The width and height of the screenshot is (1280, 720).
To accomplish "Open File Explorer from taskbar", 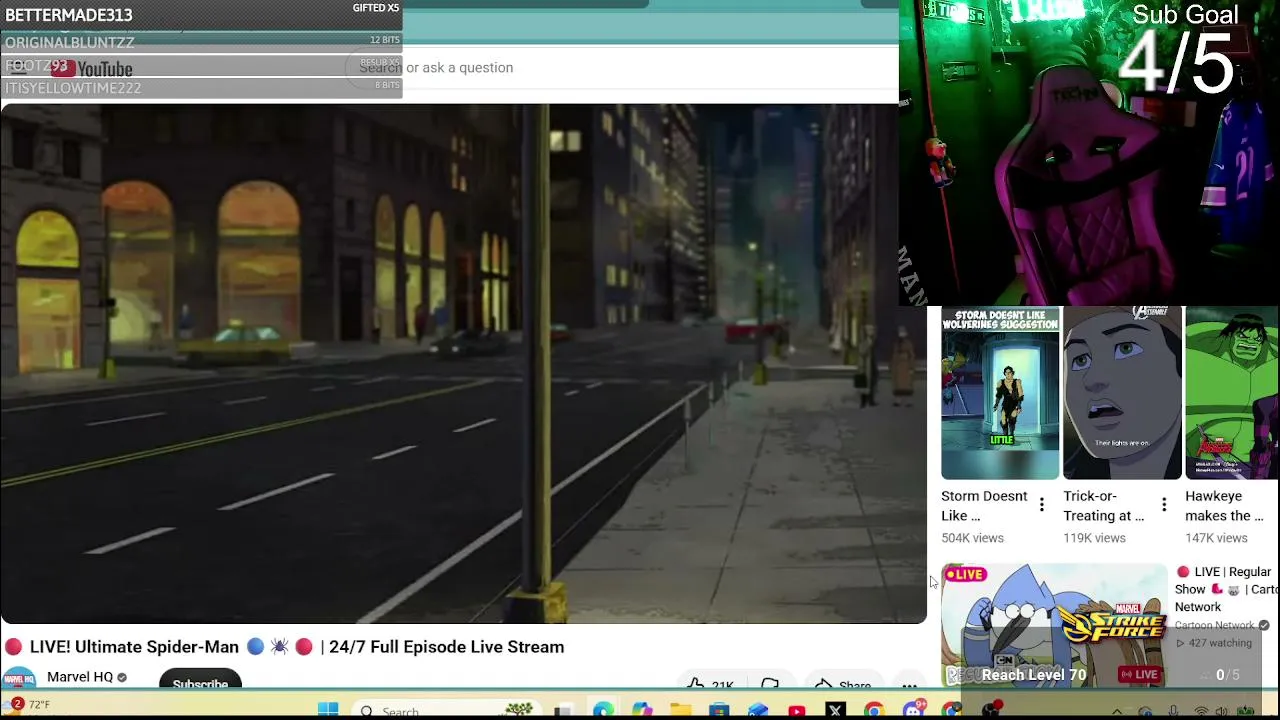I will (x=681, y=710).
